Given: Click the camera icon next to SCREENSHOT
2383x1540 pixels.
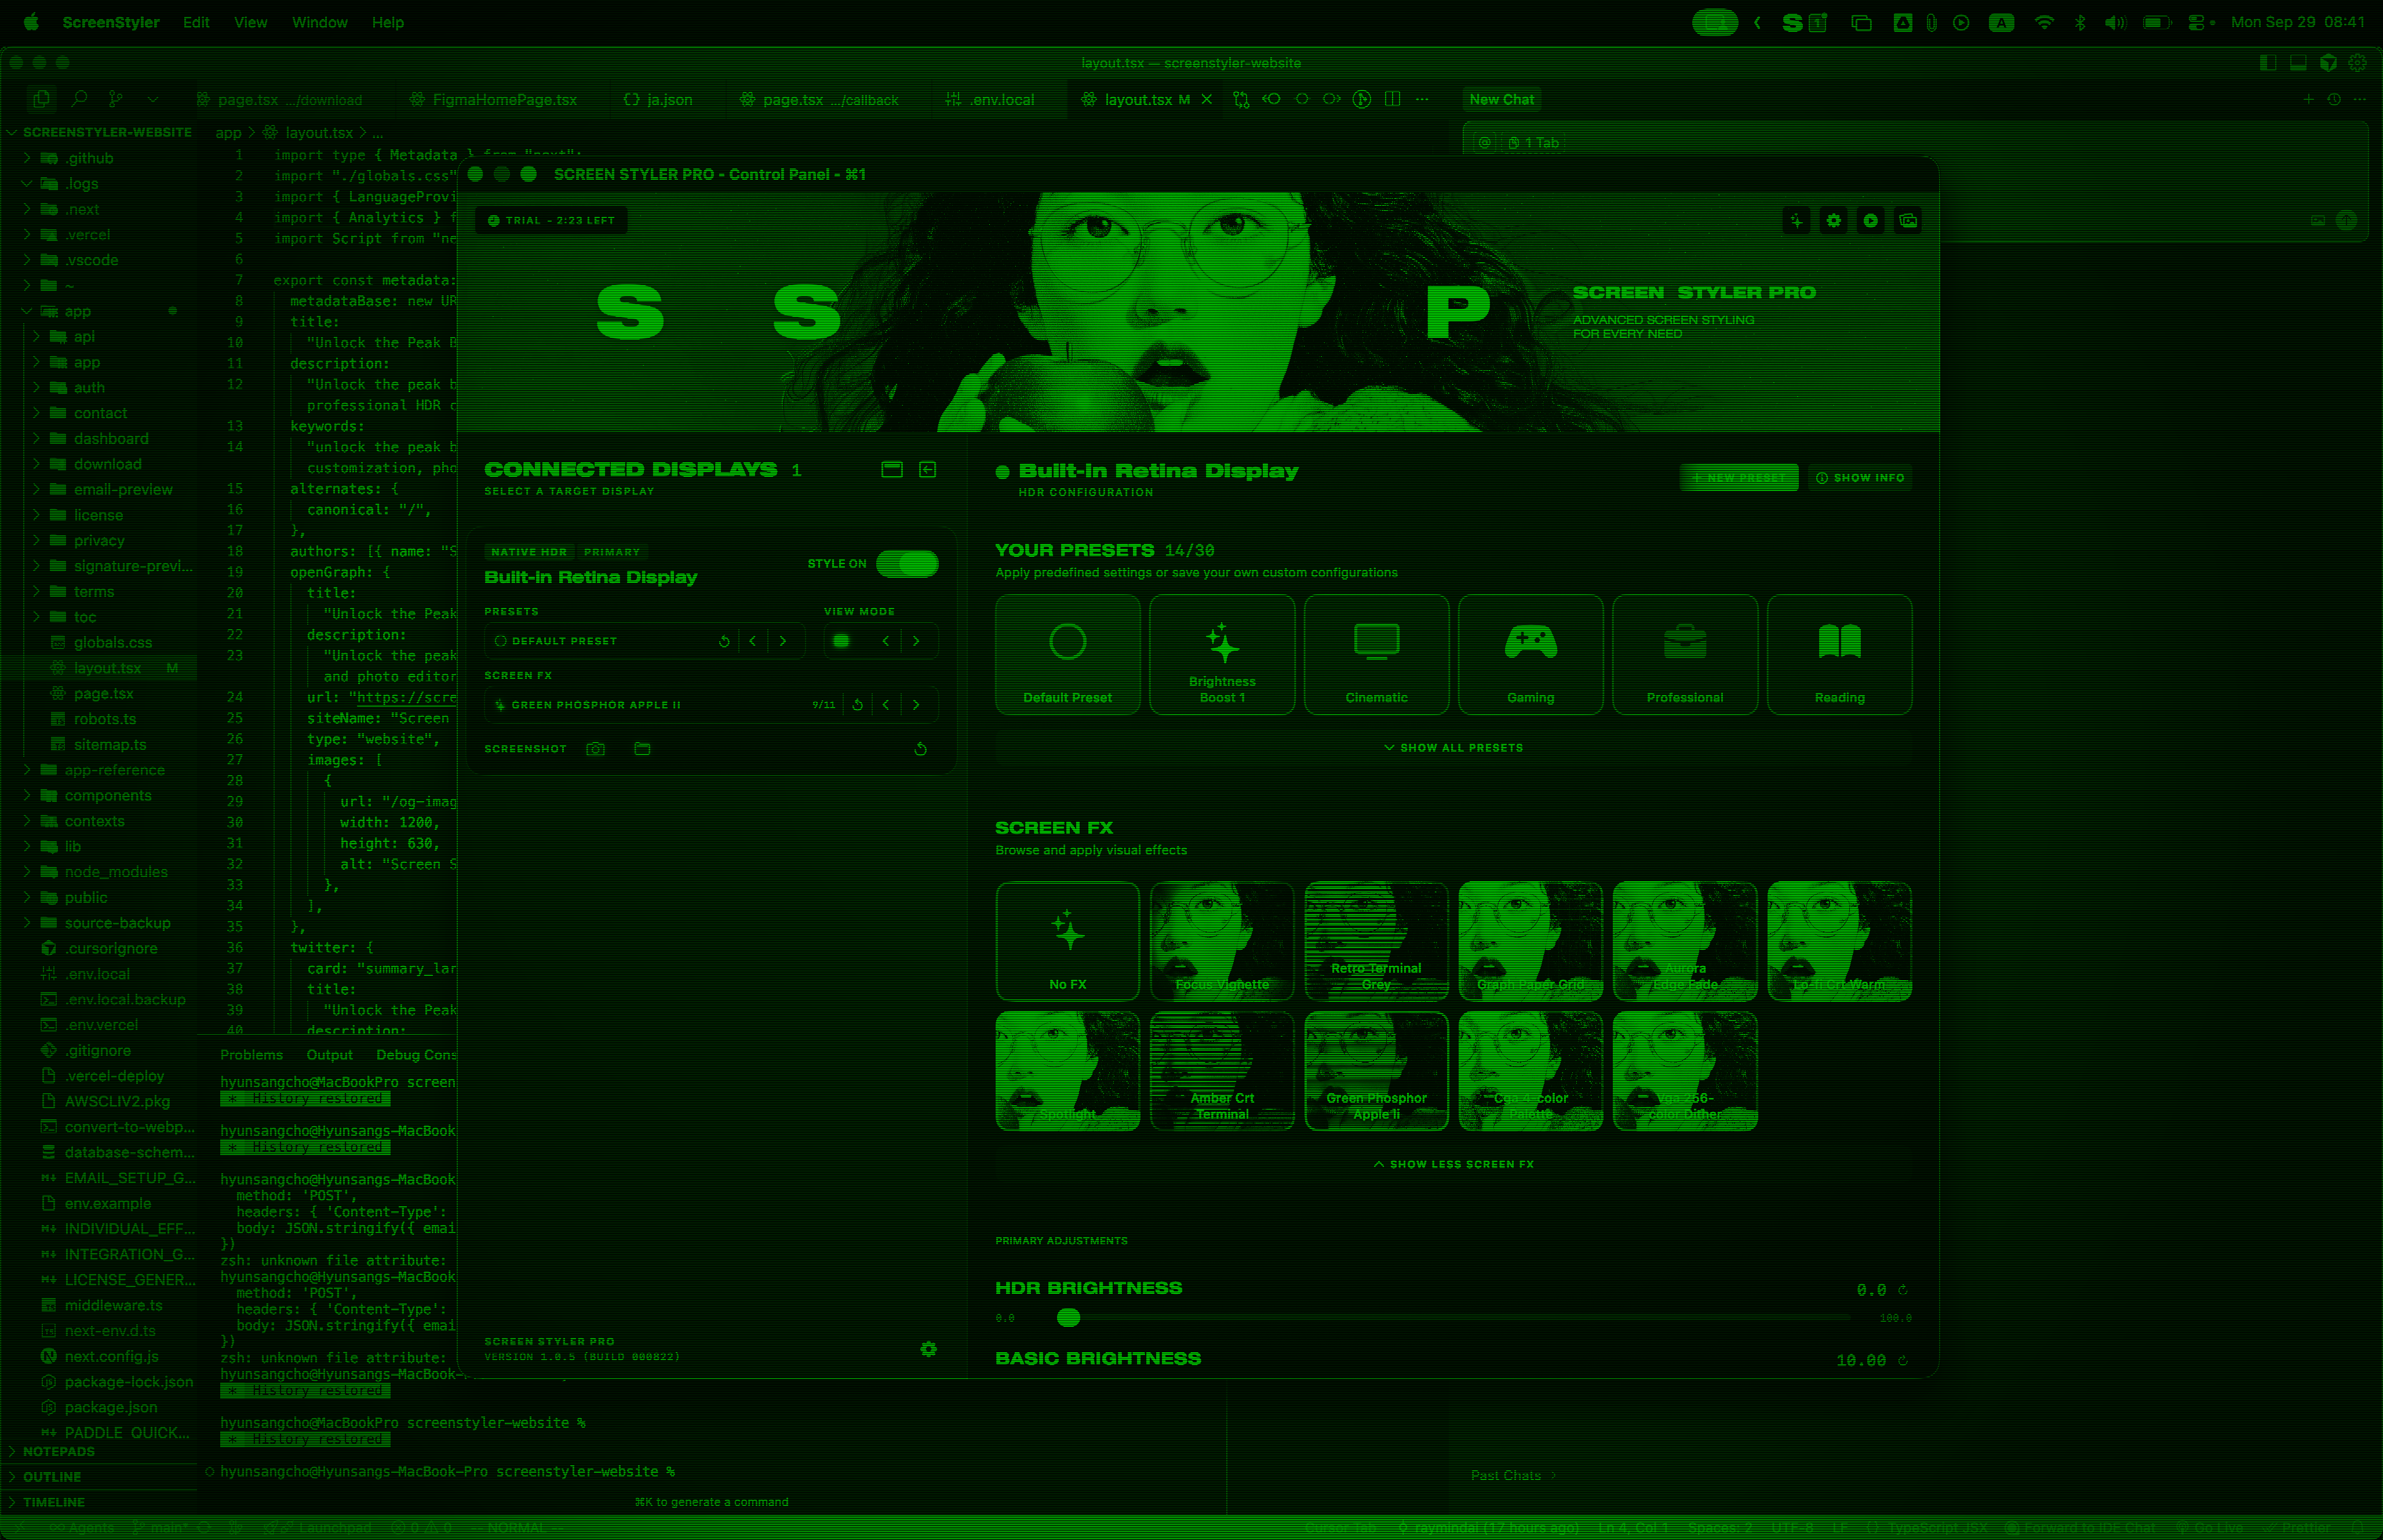Looking at the screenshot, I should 595,748.
